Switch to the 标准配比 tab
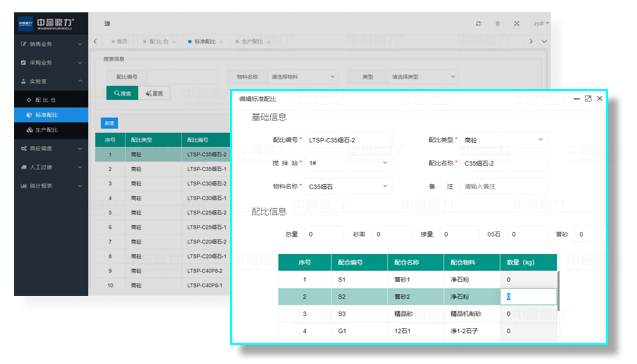This screenshot has width=637, height=364. coord(205,41)
